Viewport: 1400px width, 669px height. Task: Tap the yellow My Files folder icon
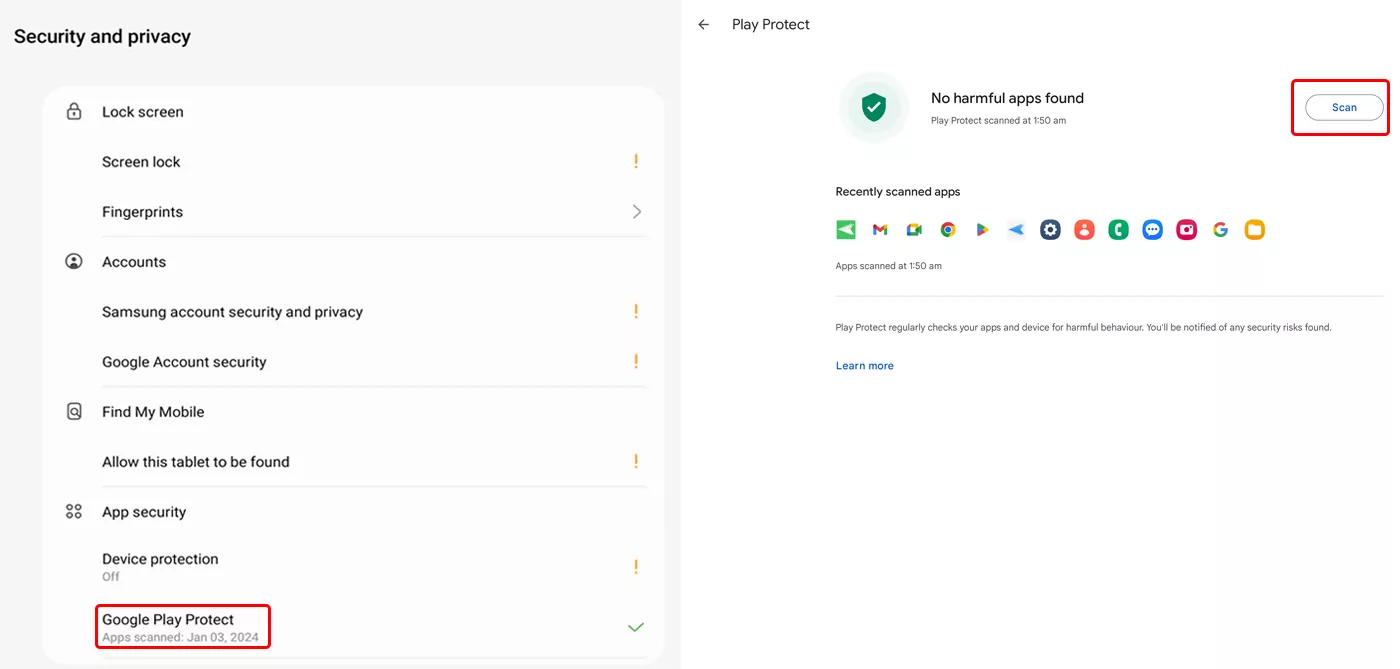[x=1254, y=230]
